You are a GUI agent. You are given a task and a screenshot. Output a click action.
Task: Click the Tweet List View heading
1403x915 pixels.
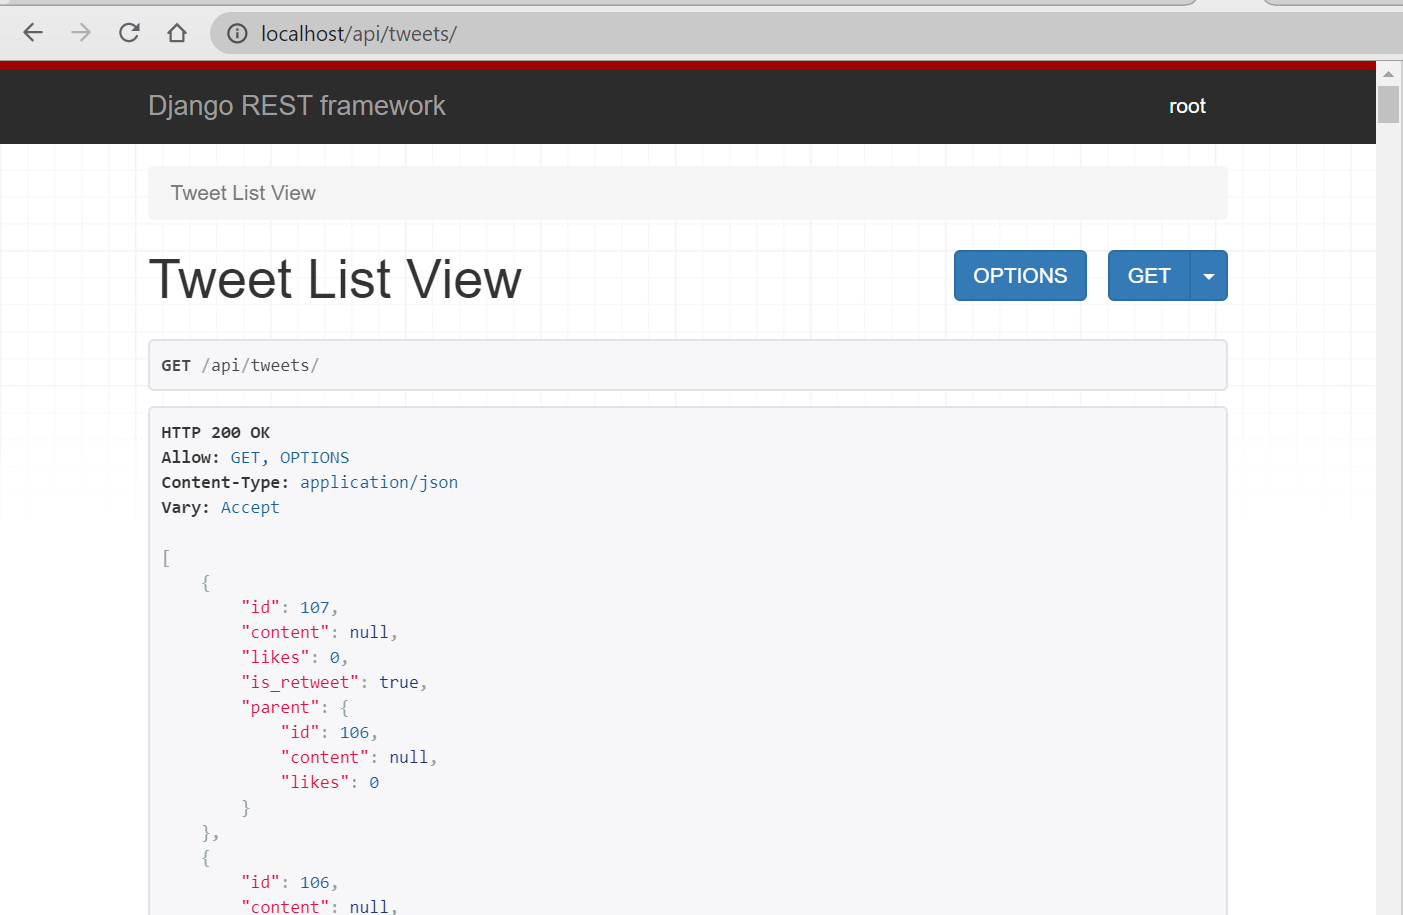coord(335,278)
